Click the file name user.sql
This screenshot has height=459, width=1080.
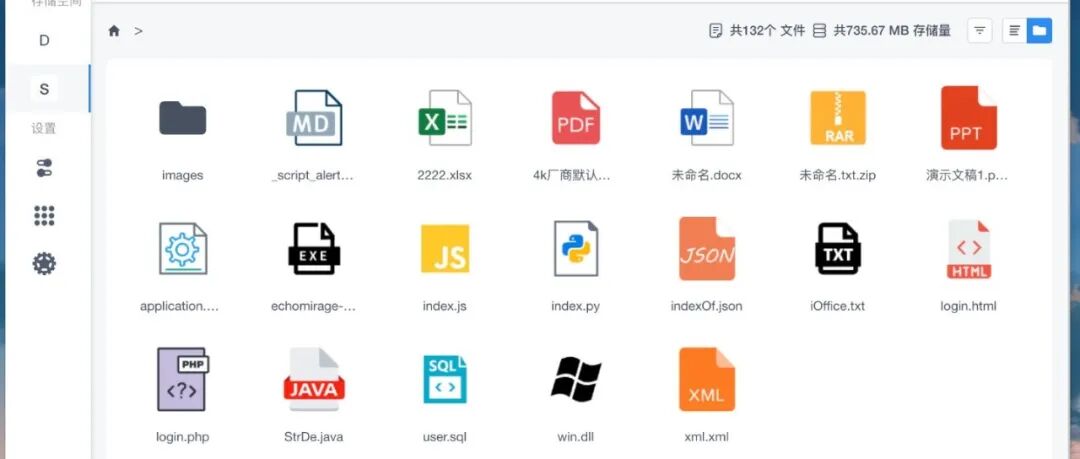click(x=445, y=437)
